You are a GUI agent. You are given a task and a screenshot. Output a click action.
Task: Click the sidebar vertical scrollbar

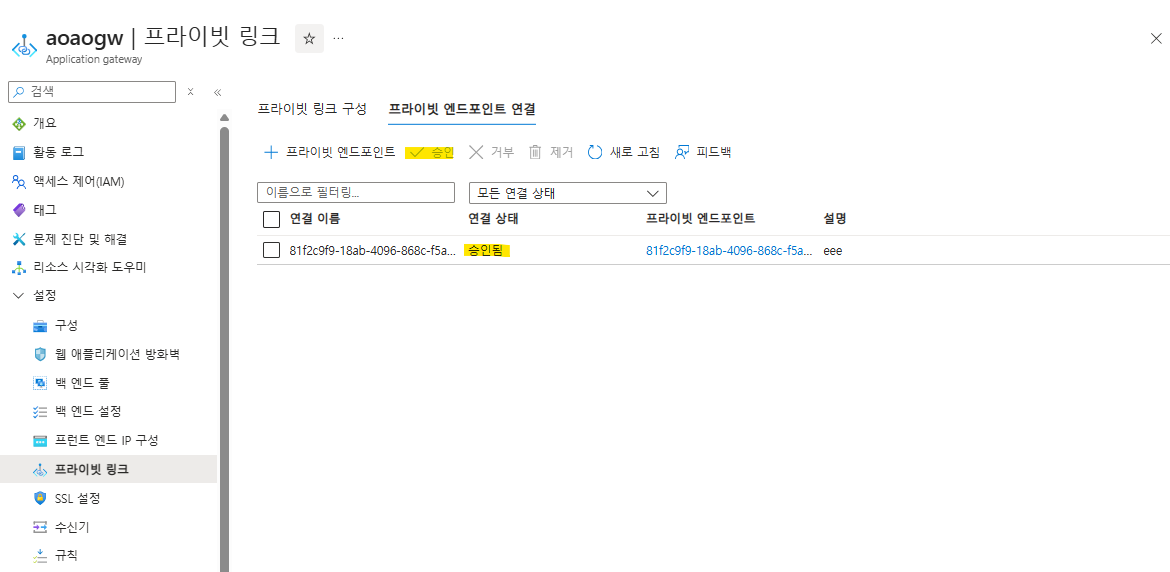pos(224,349)
